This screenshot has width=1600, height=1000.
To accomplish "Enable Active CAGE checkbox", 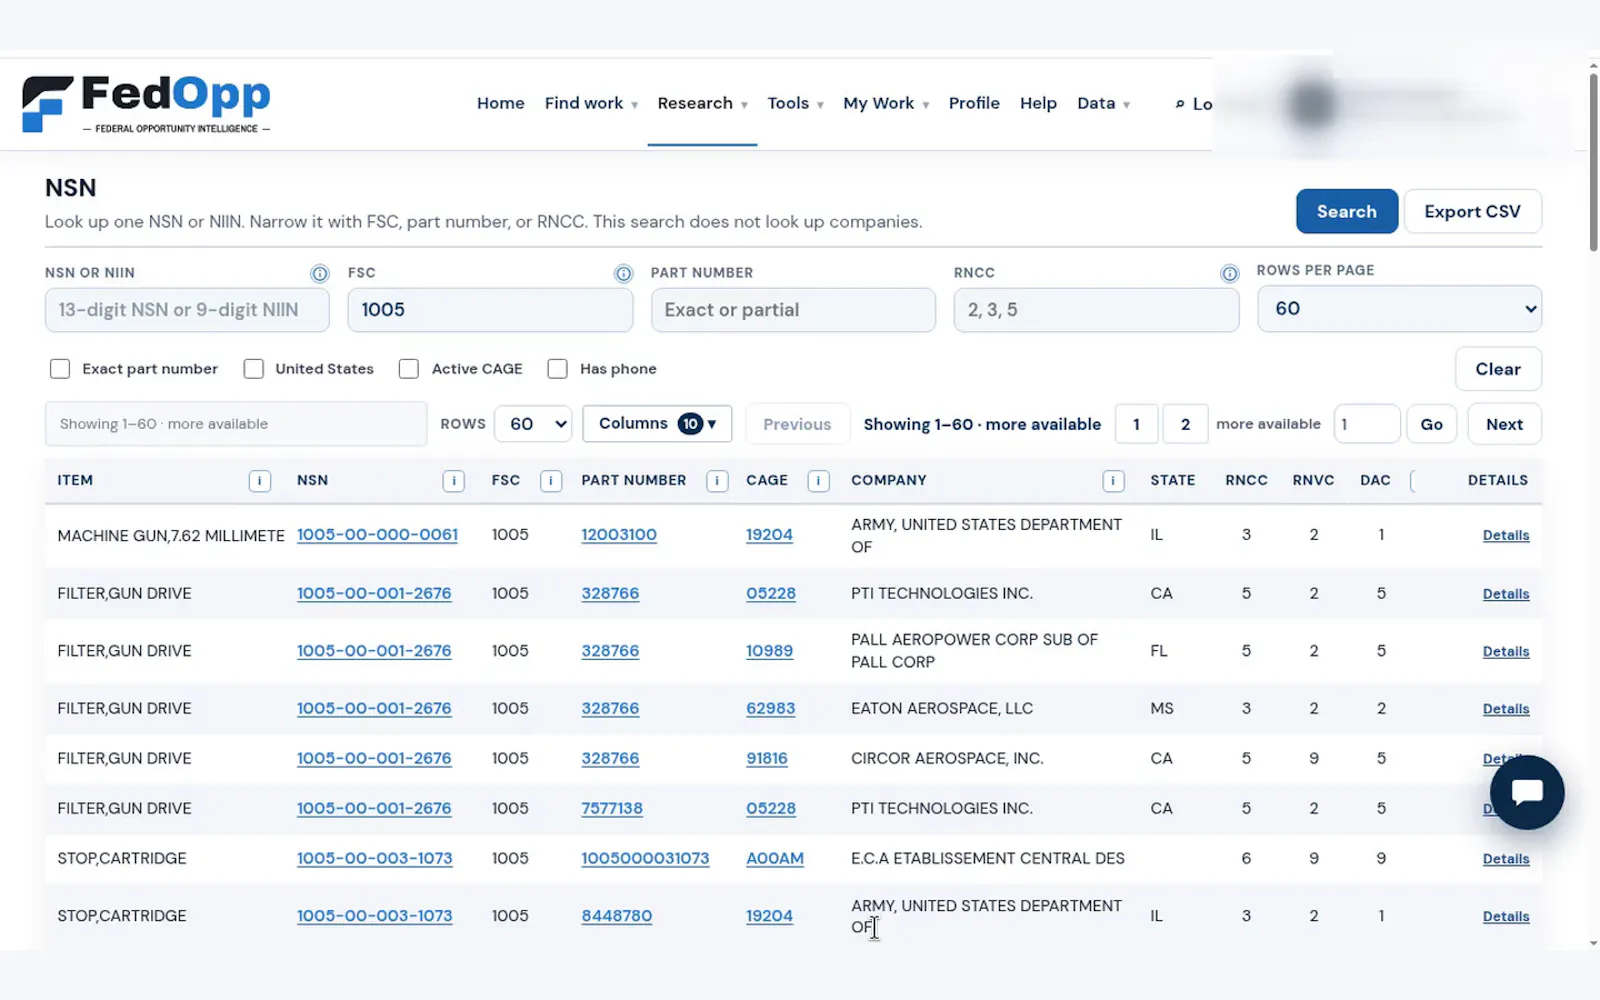I will 409,369.
